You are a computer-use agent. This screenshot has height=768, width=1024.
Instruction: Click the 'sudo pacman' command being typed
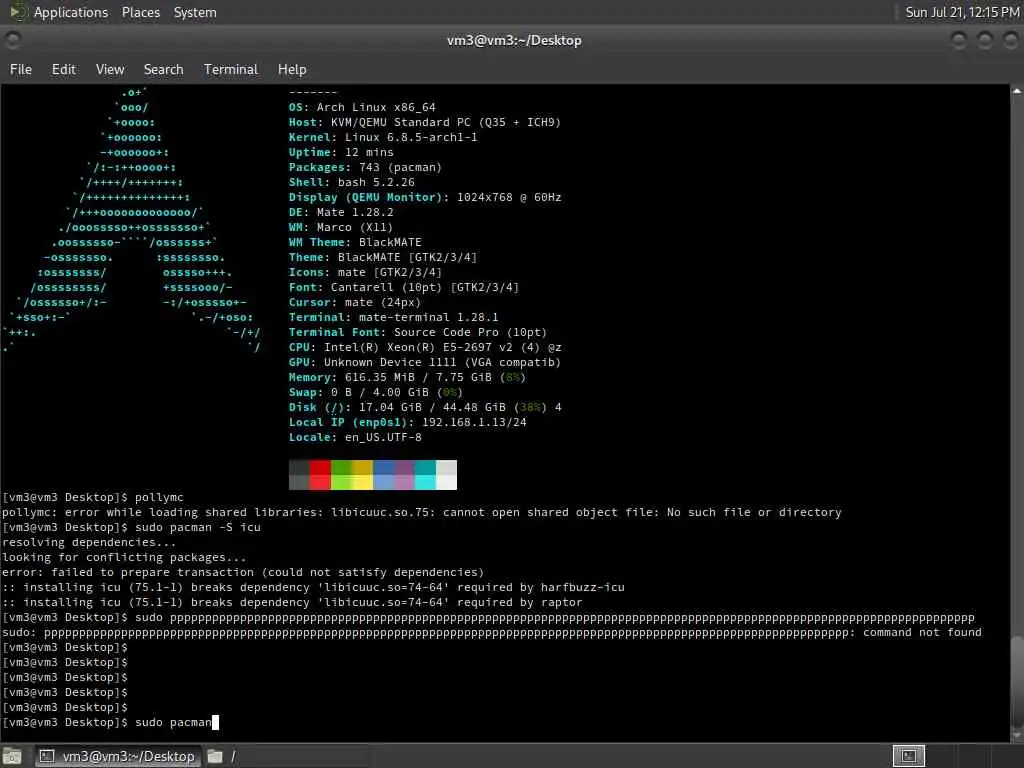point(173,722)
